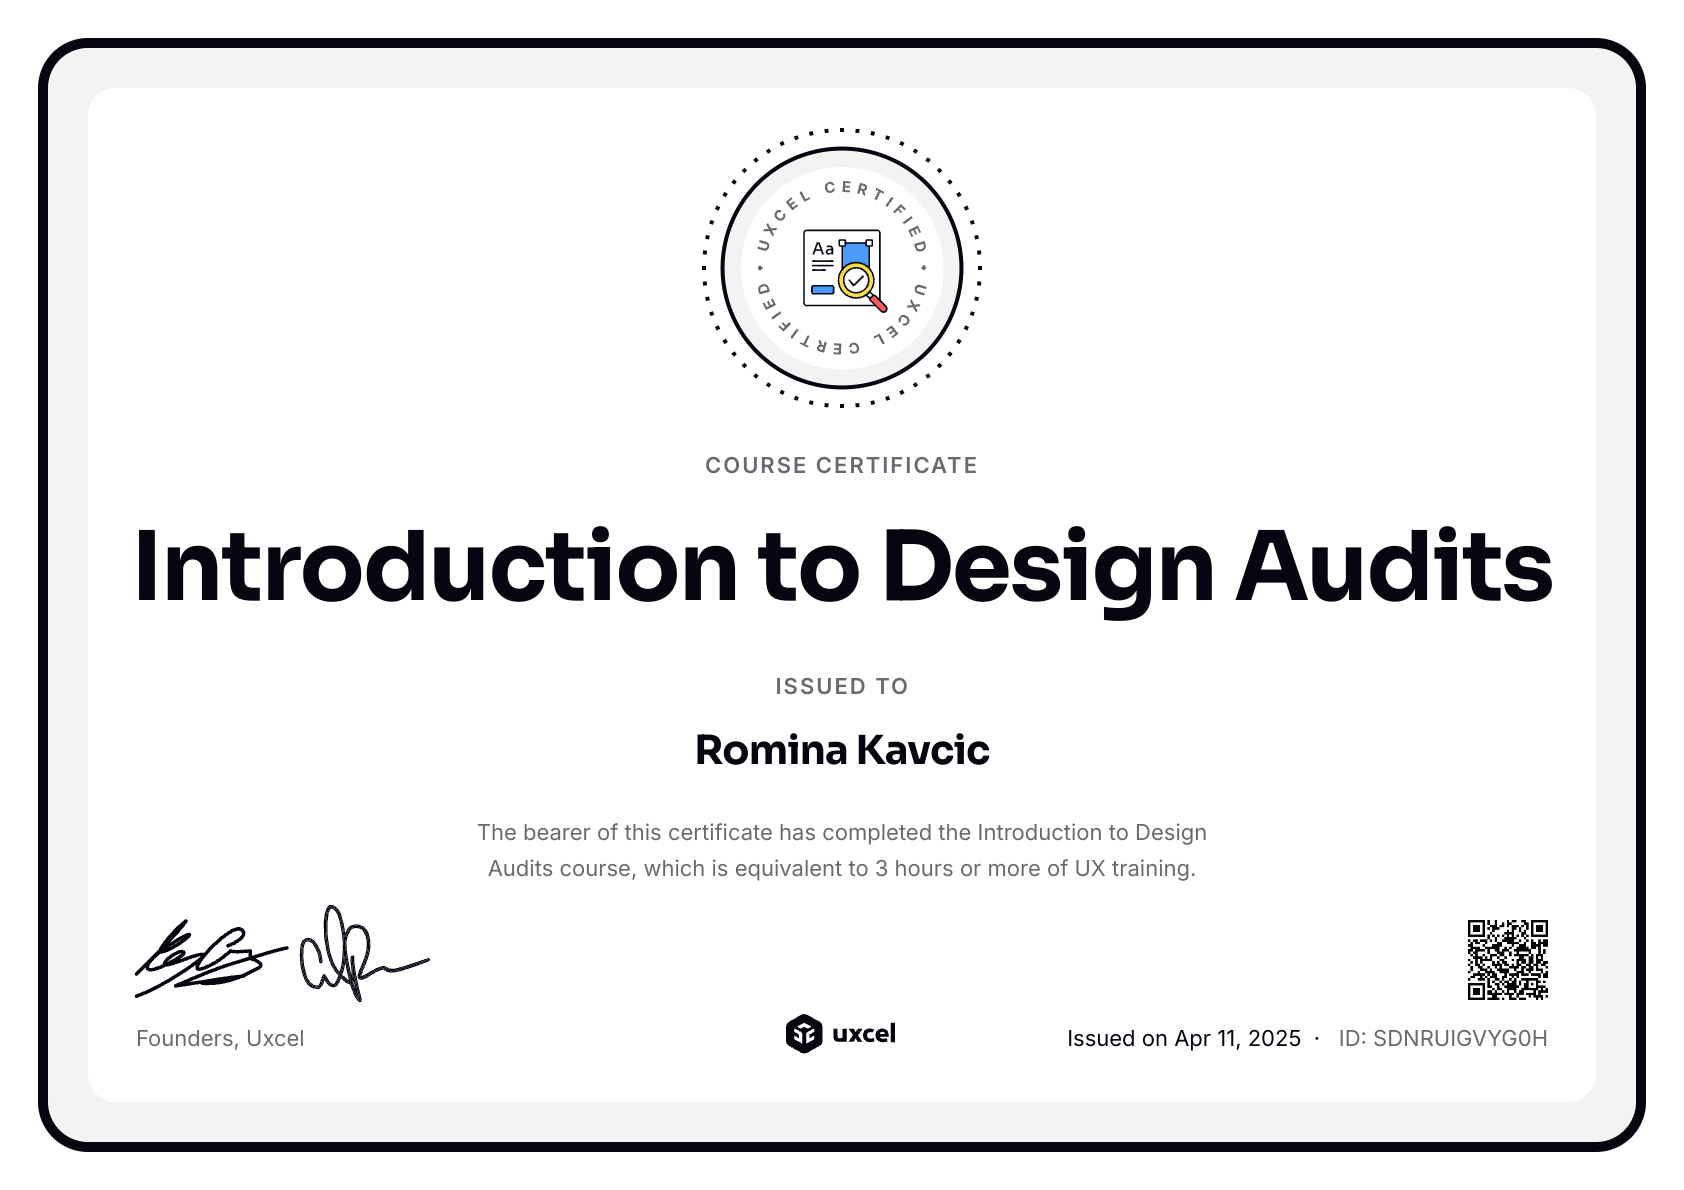Click the yellow checkmark circle in the badge
1684x1190 pixels.
pos(856,277)
